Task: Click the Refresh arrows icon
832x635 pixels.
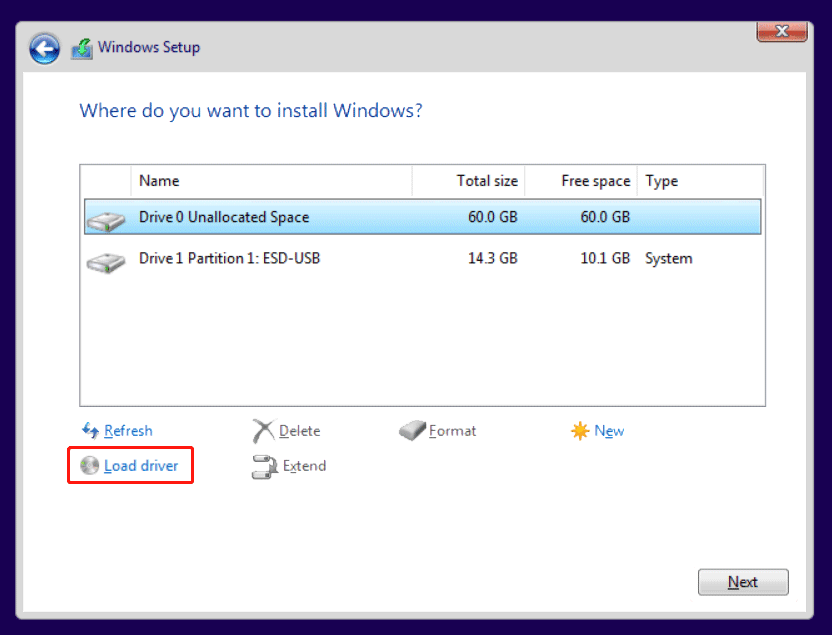Action: coord(90,430)
